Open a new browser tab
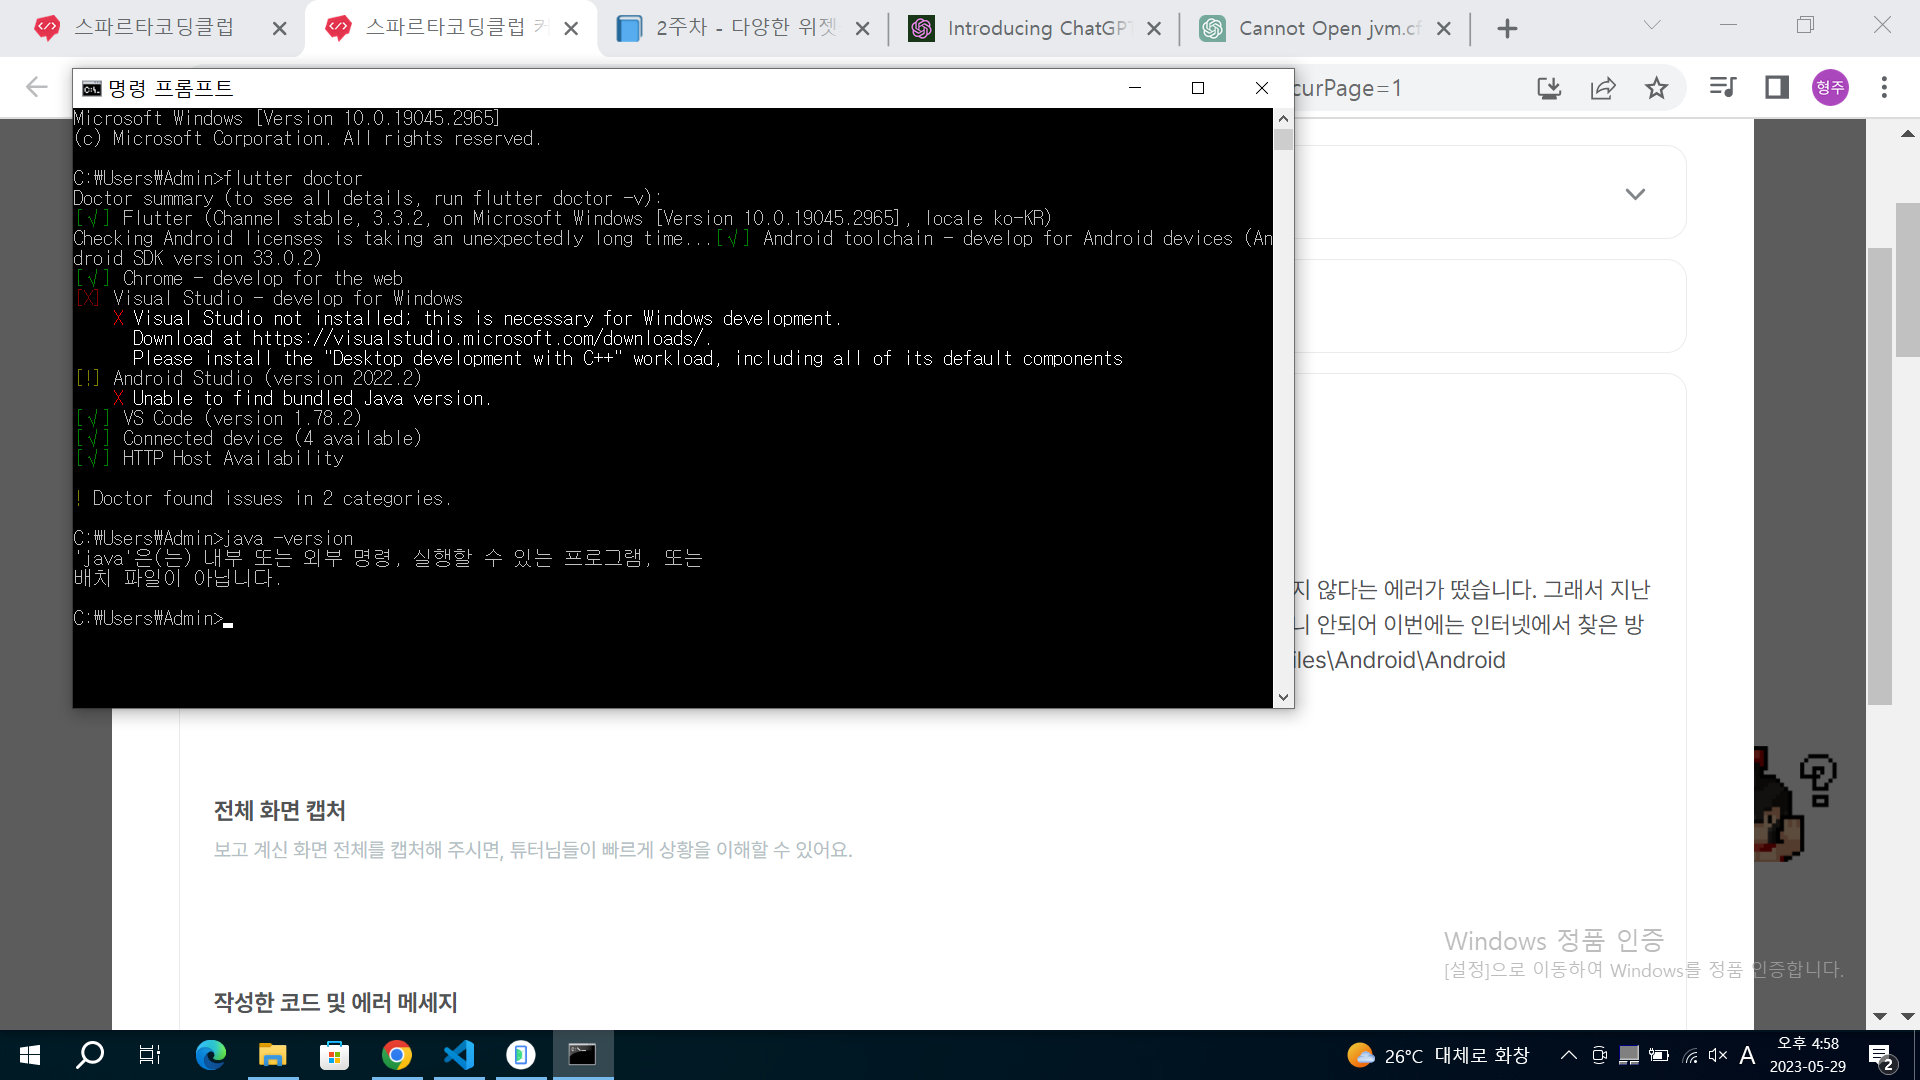Screen dimensions: 1920x1080 coord(1507,29)
